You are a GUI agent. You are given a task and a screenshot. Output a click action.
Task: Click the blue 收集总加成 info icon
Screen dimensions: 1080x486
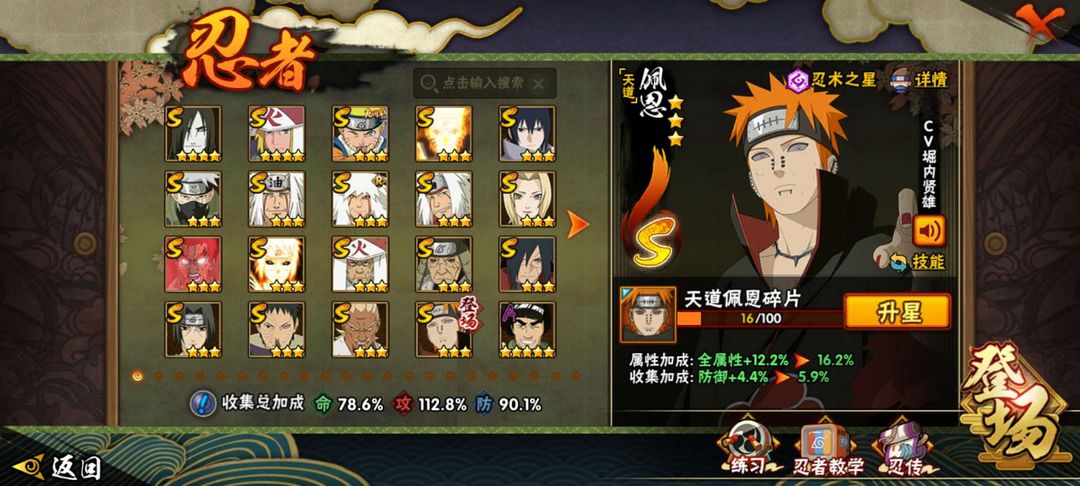(202, 403)
